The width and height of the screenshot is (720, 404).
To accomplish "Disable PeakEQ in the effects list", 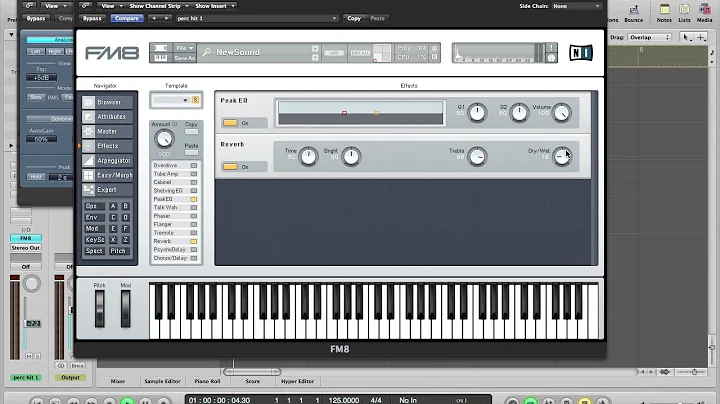I will coord(194,199).
